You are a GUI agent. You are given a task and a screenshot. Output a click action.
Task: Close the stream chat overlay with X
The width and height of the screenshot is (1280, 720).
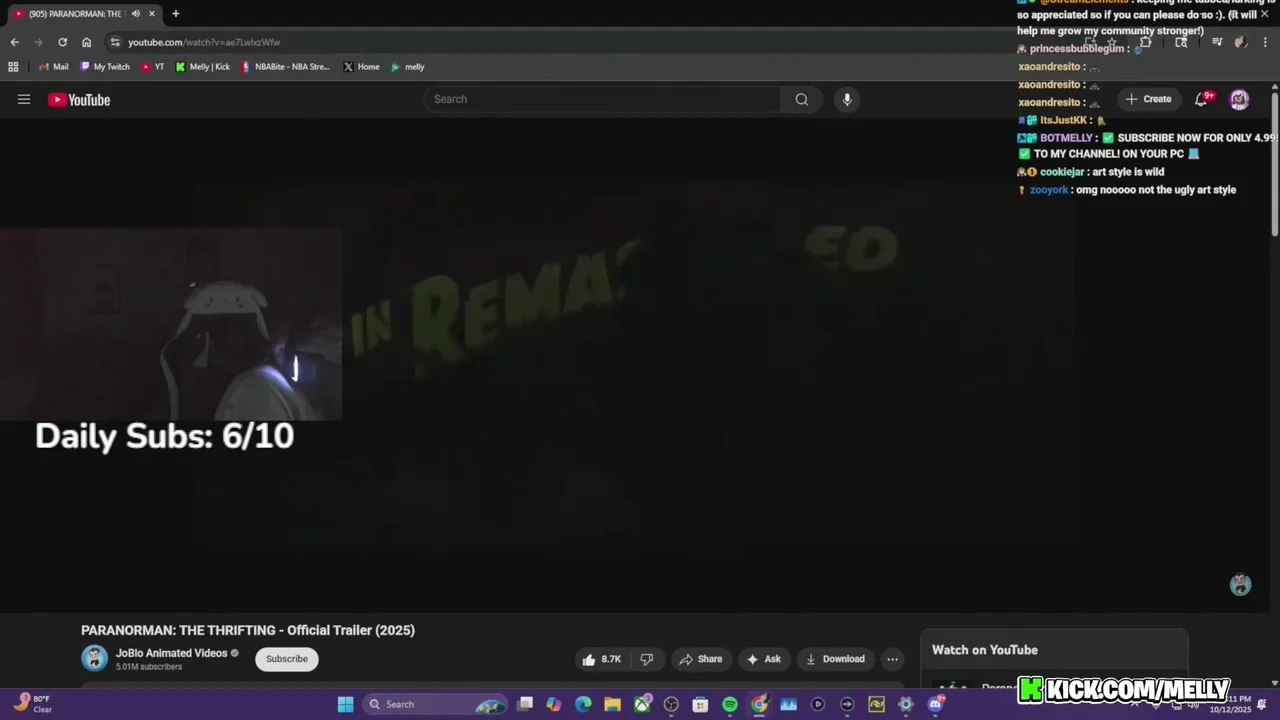[x=1265, y=14]
